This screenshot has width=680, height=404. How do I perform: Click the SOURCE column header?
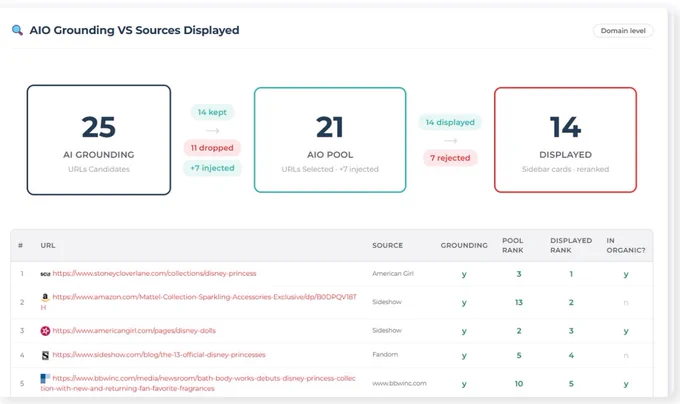click(x=387, y=245)
